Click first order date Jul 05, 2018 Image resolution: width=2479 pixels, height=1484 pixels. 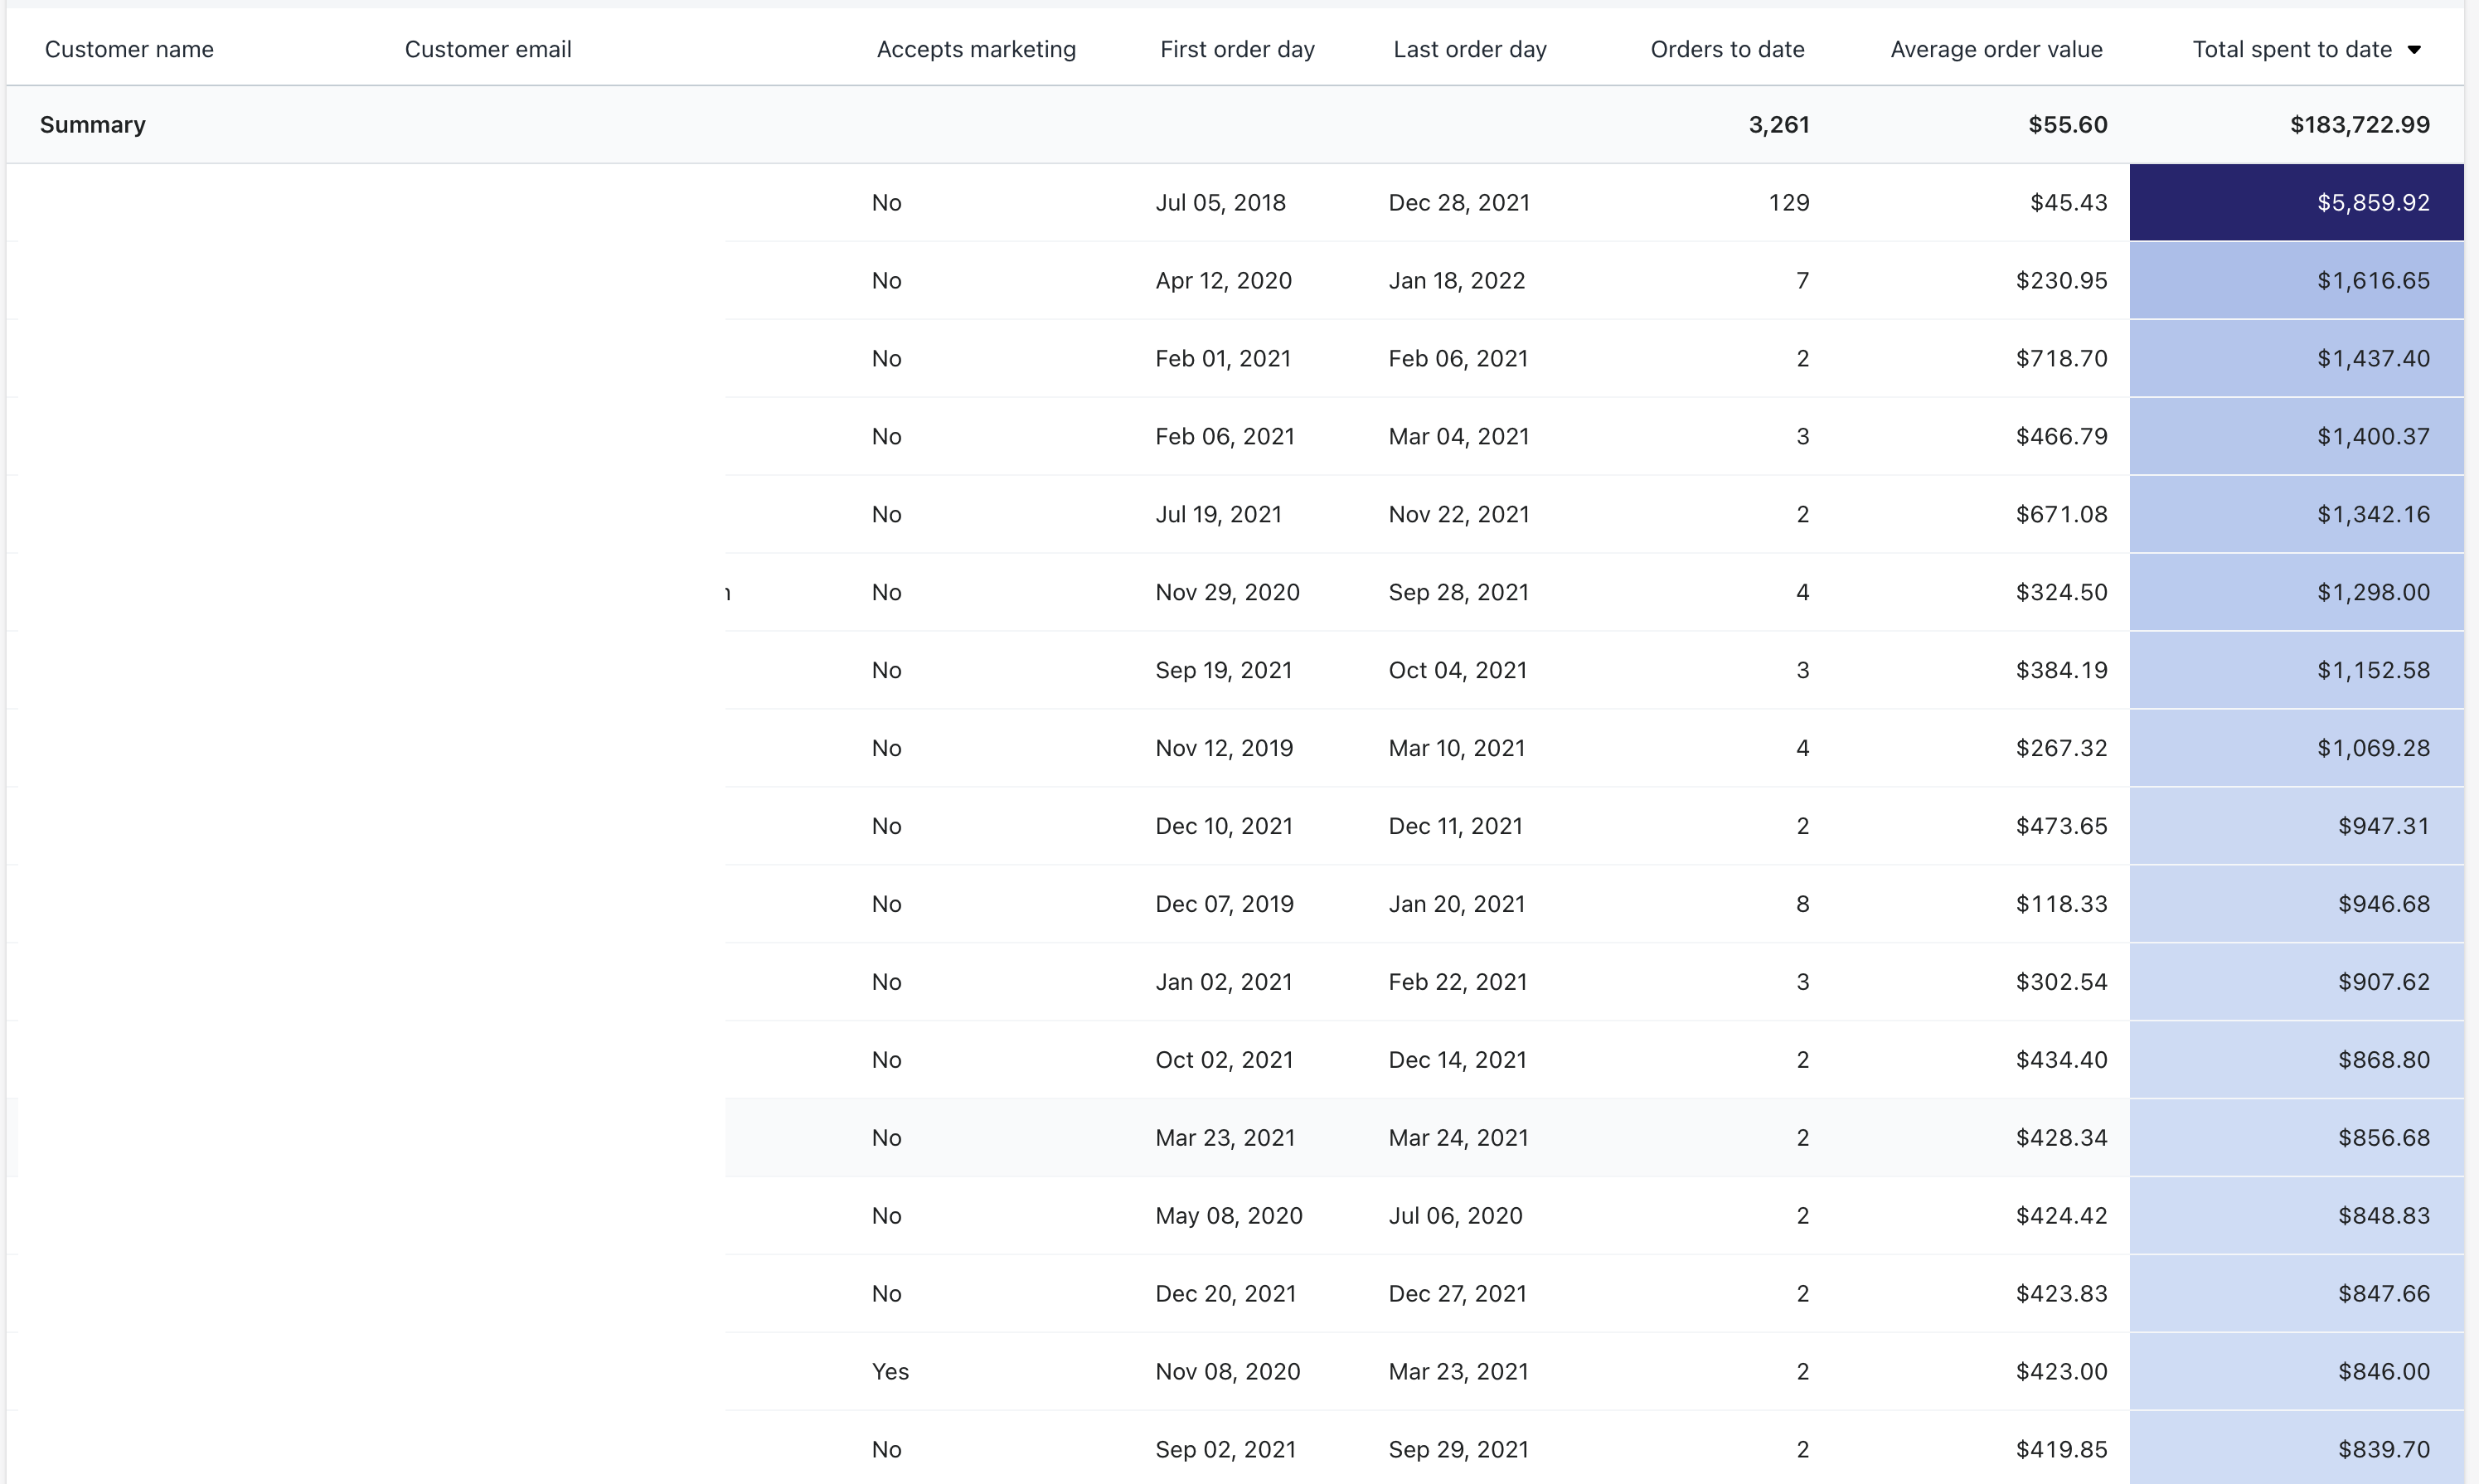pyautogui.click(x=1220, y=203)
